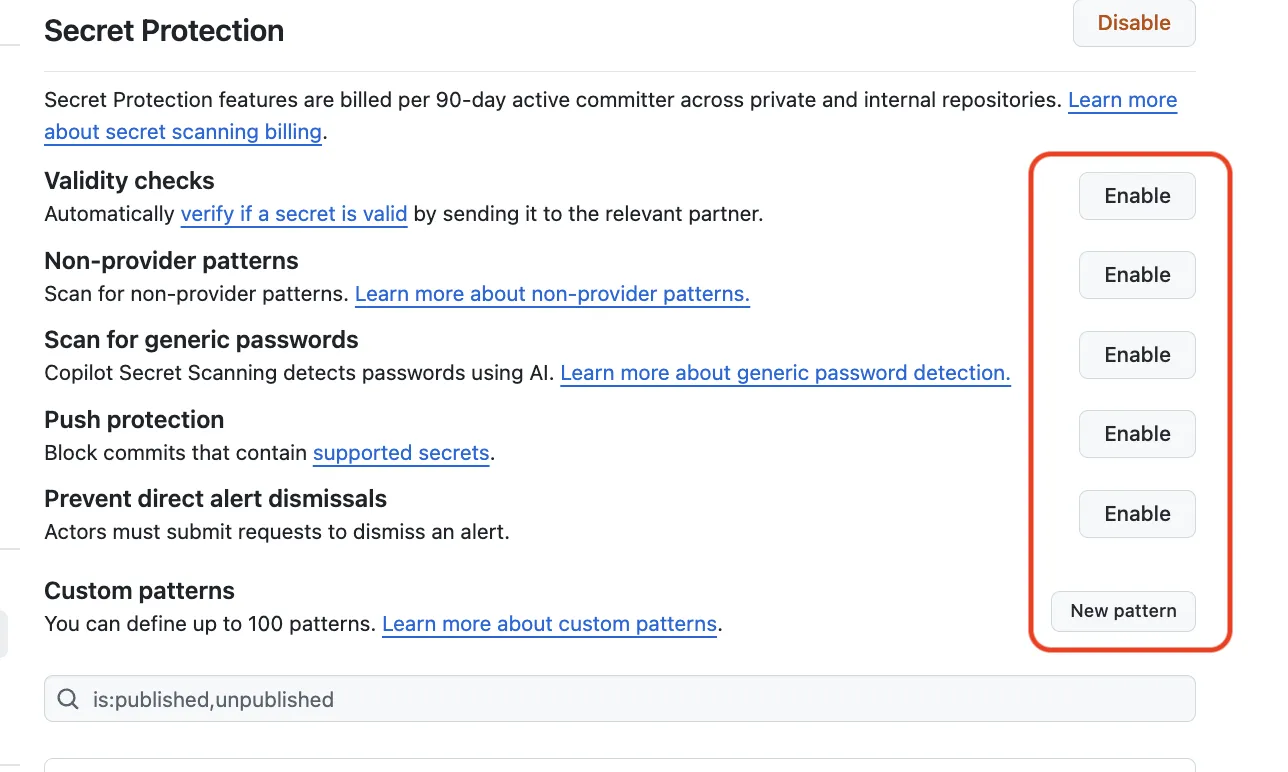Create a New pattern
The height and width of the screenshot is (772, 1288).
1123,611
